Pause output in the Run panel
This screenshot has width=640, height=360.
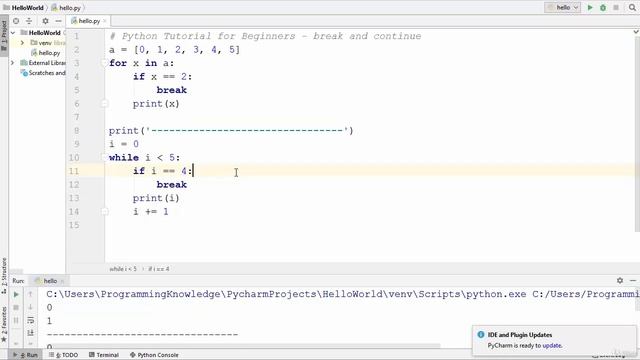point(16,320)
